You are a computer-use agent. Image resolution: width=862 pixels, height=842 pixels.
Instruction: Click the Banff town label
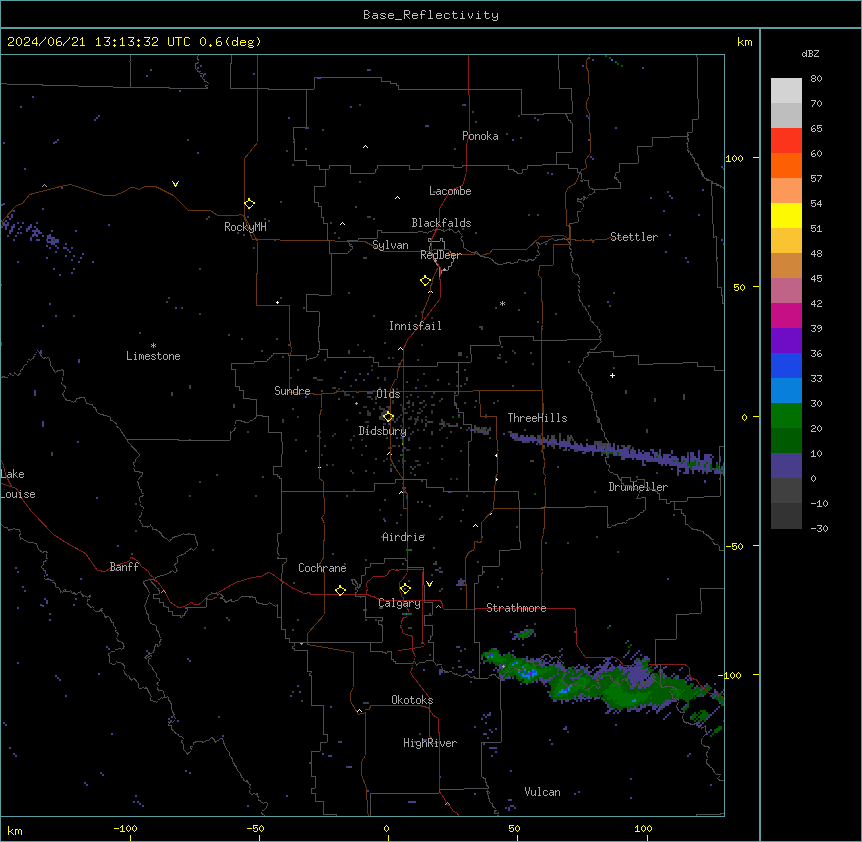point(124,567)
